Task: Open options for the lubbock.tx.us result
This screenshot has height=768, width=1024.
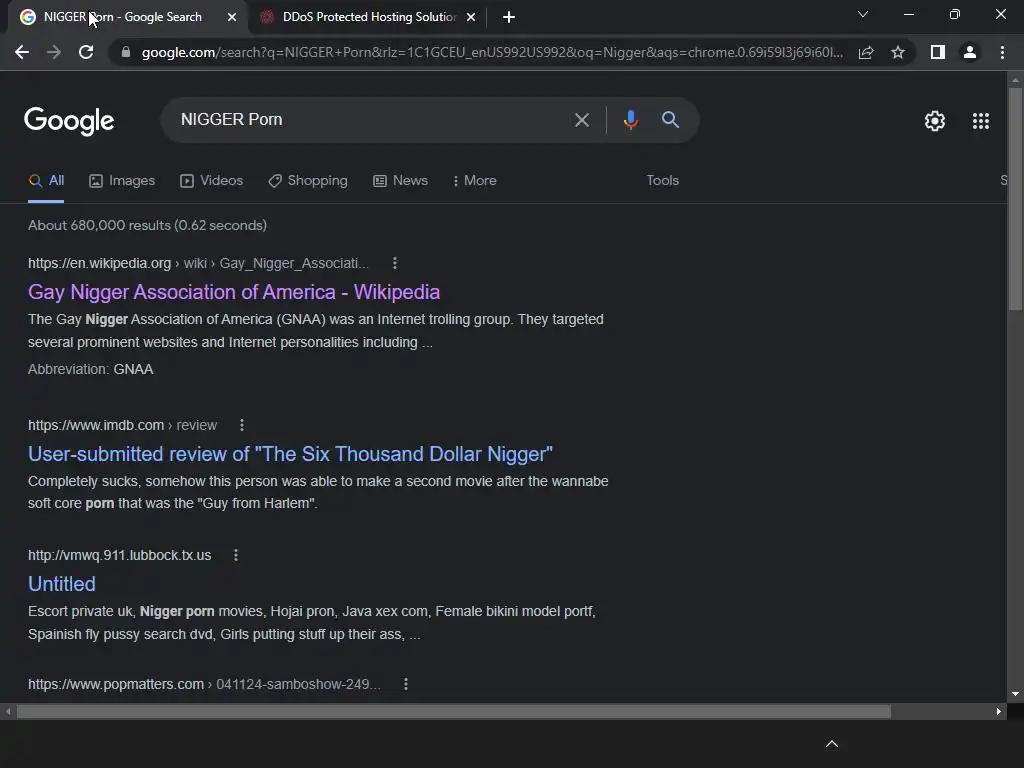Action: coord(236,555)
